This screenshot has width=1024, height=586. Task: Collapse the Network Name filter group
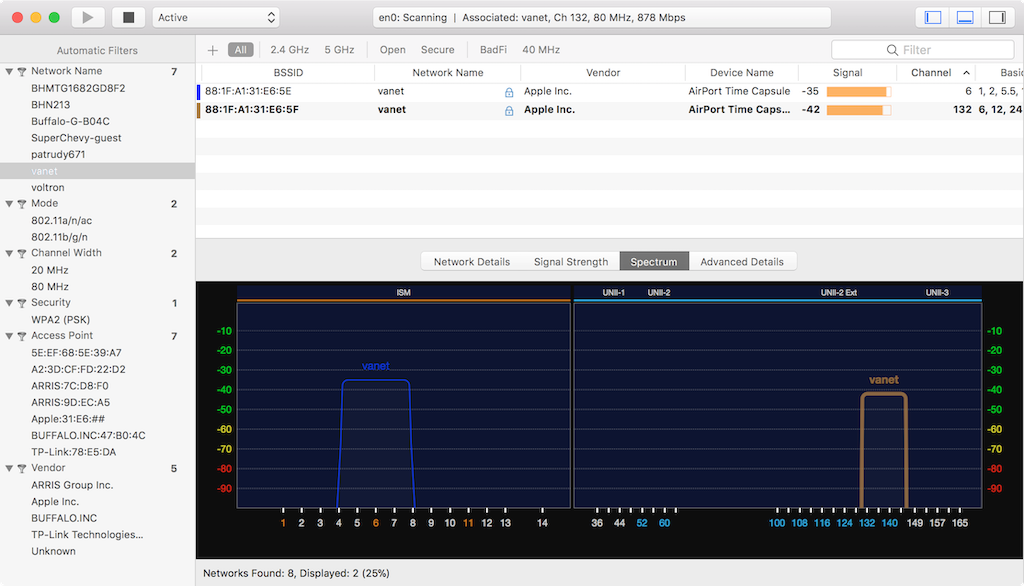(9, 71)
